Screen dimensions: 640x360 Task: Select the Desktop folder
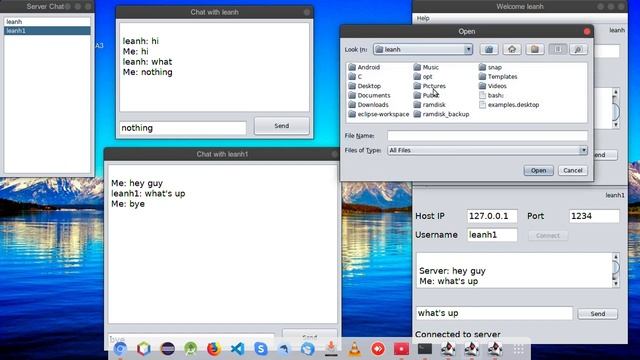point(365,86)
